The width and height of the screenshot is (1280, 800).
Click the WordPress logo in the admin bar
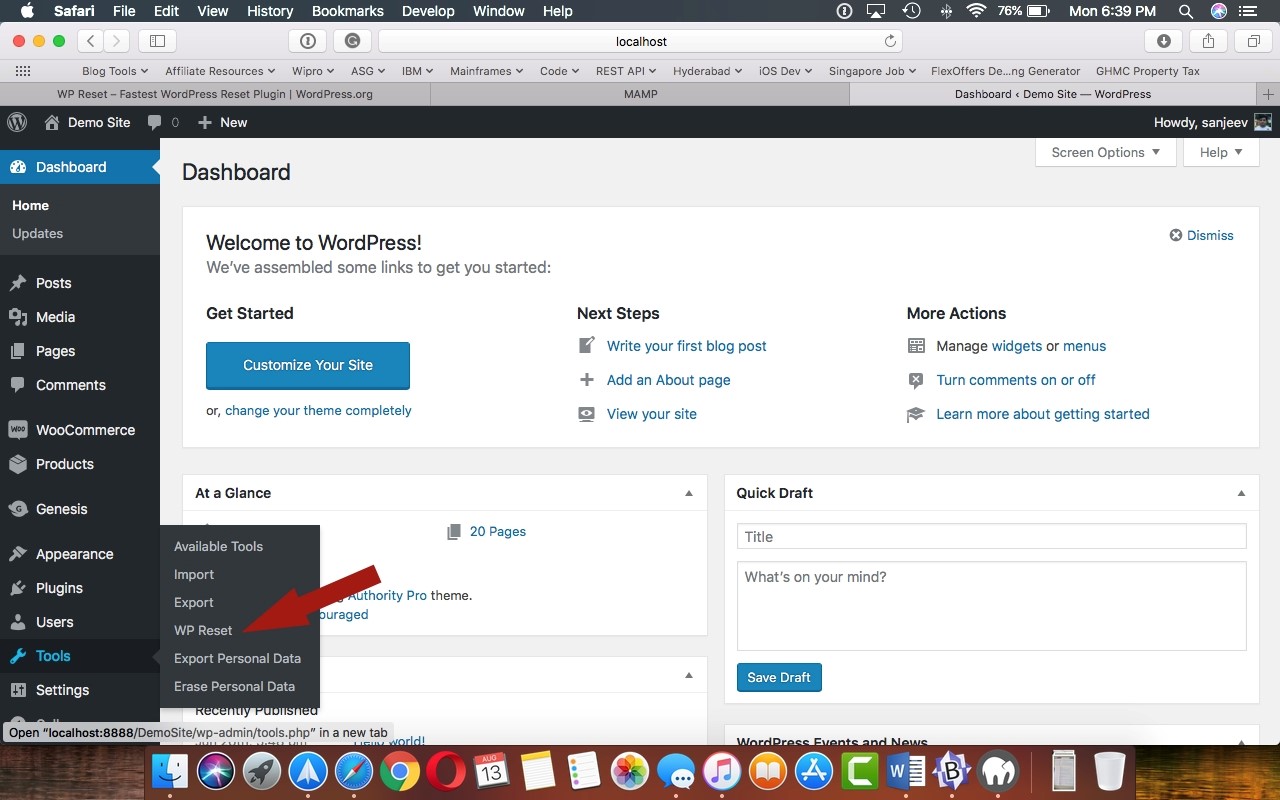(16, 122)
